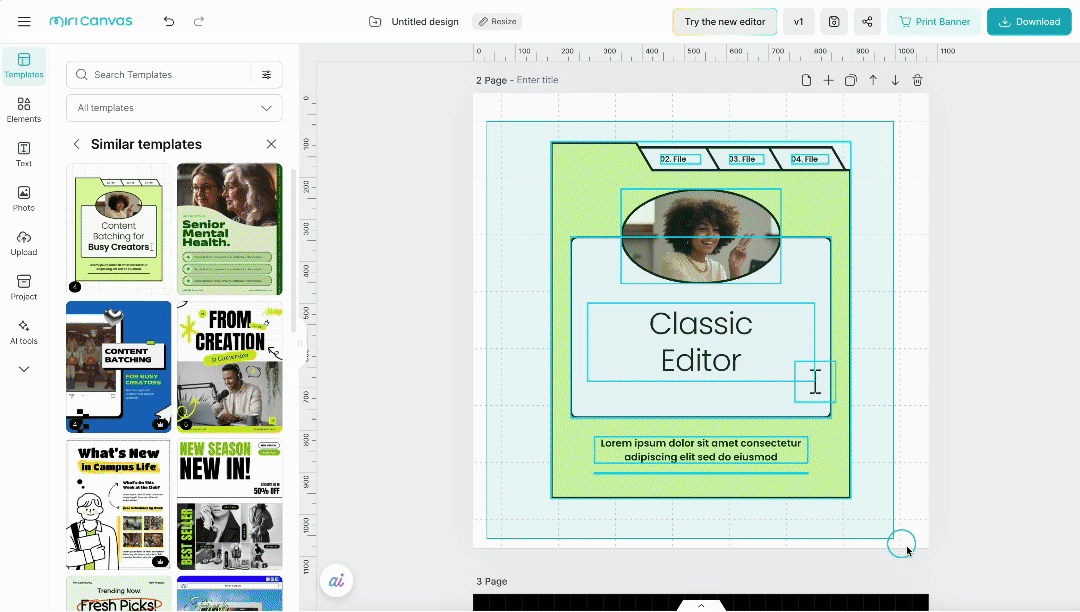This screenshot has height=612, width=1080.
Task: Open the hamburger main menu
Action: [x=24, y=21]
